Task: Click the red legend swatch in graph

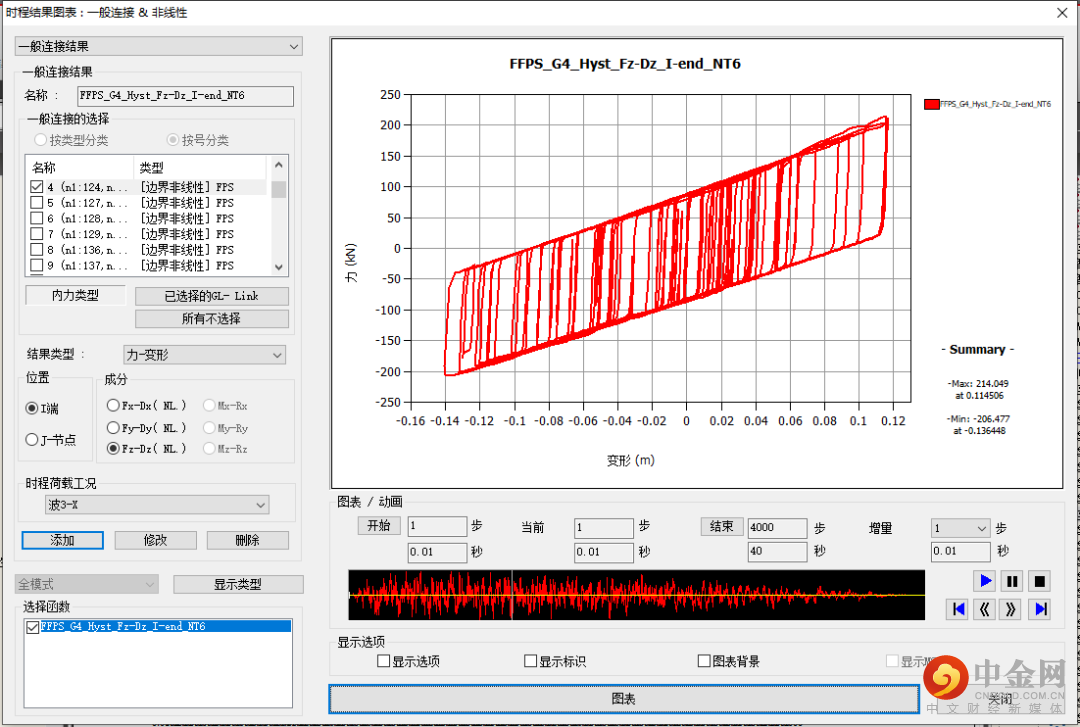Action: [932, 104]
